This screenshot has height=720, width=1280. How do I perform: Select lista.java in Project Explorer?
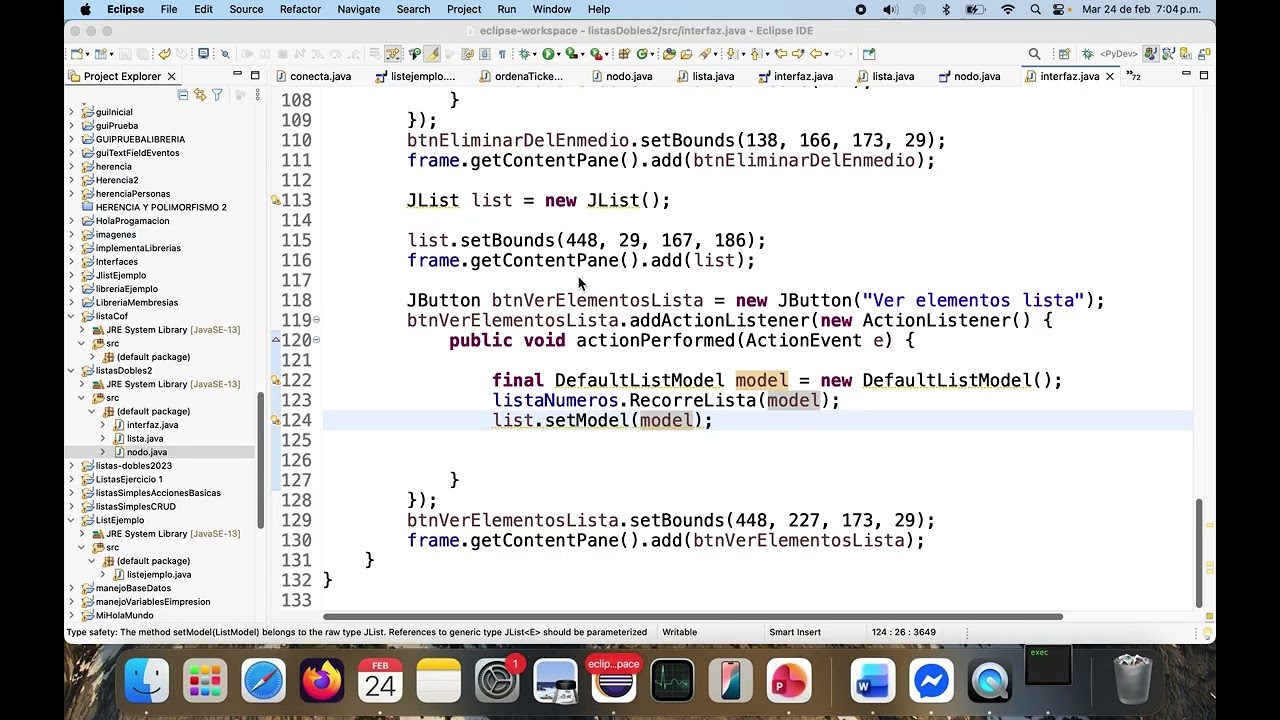click(145, 438)
